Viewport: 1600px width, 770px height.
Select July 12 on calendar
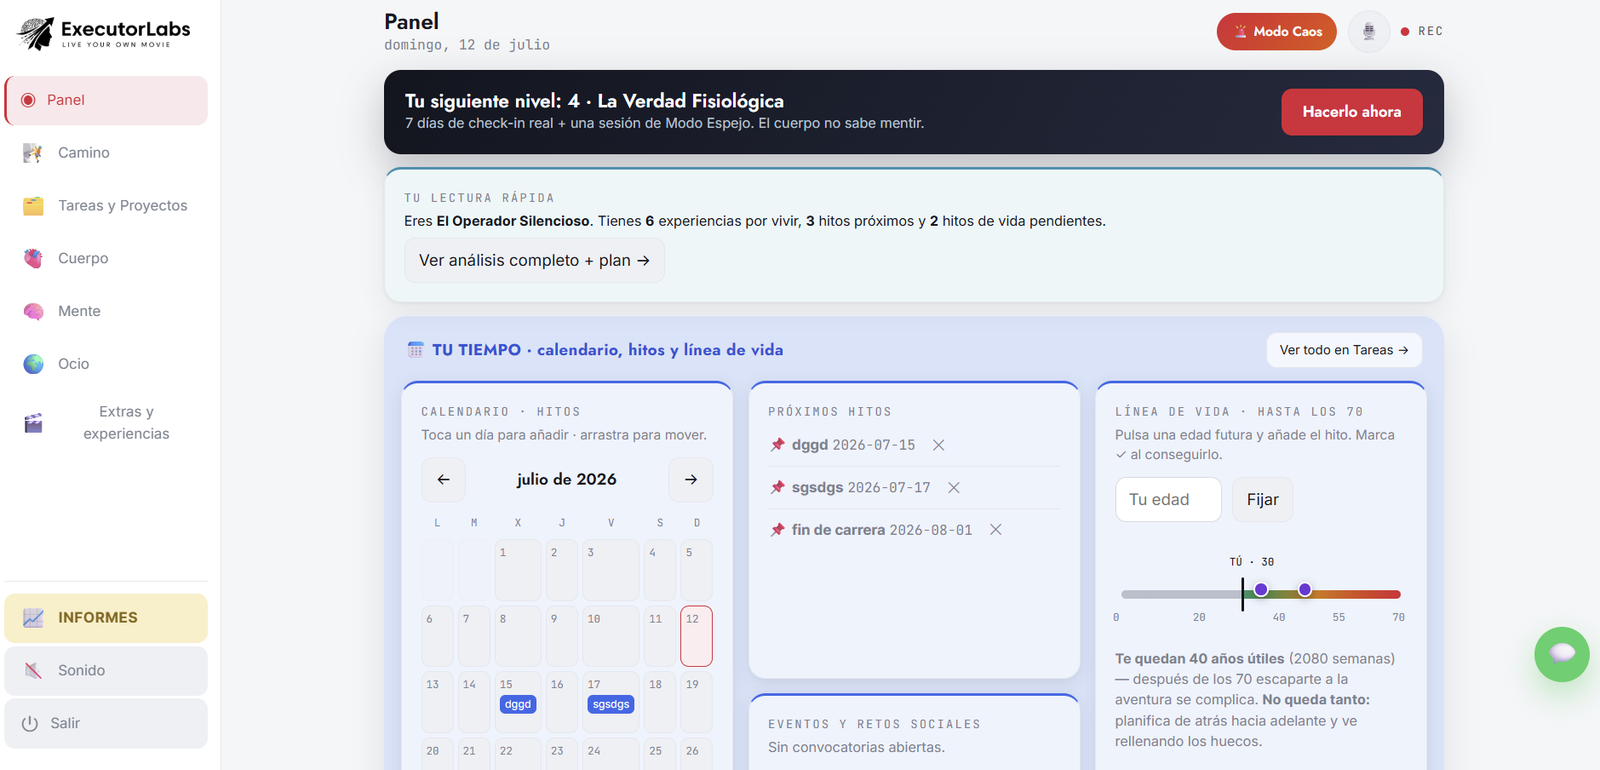tap(696, 636)
